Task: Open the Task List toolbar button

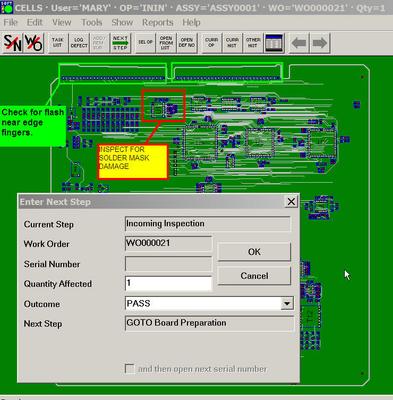Action: [x=58, y=43]
